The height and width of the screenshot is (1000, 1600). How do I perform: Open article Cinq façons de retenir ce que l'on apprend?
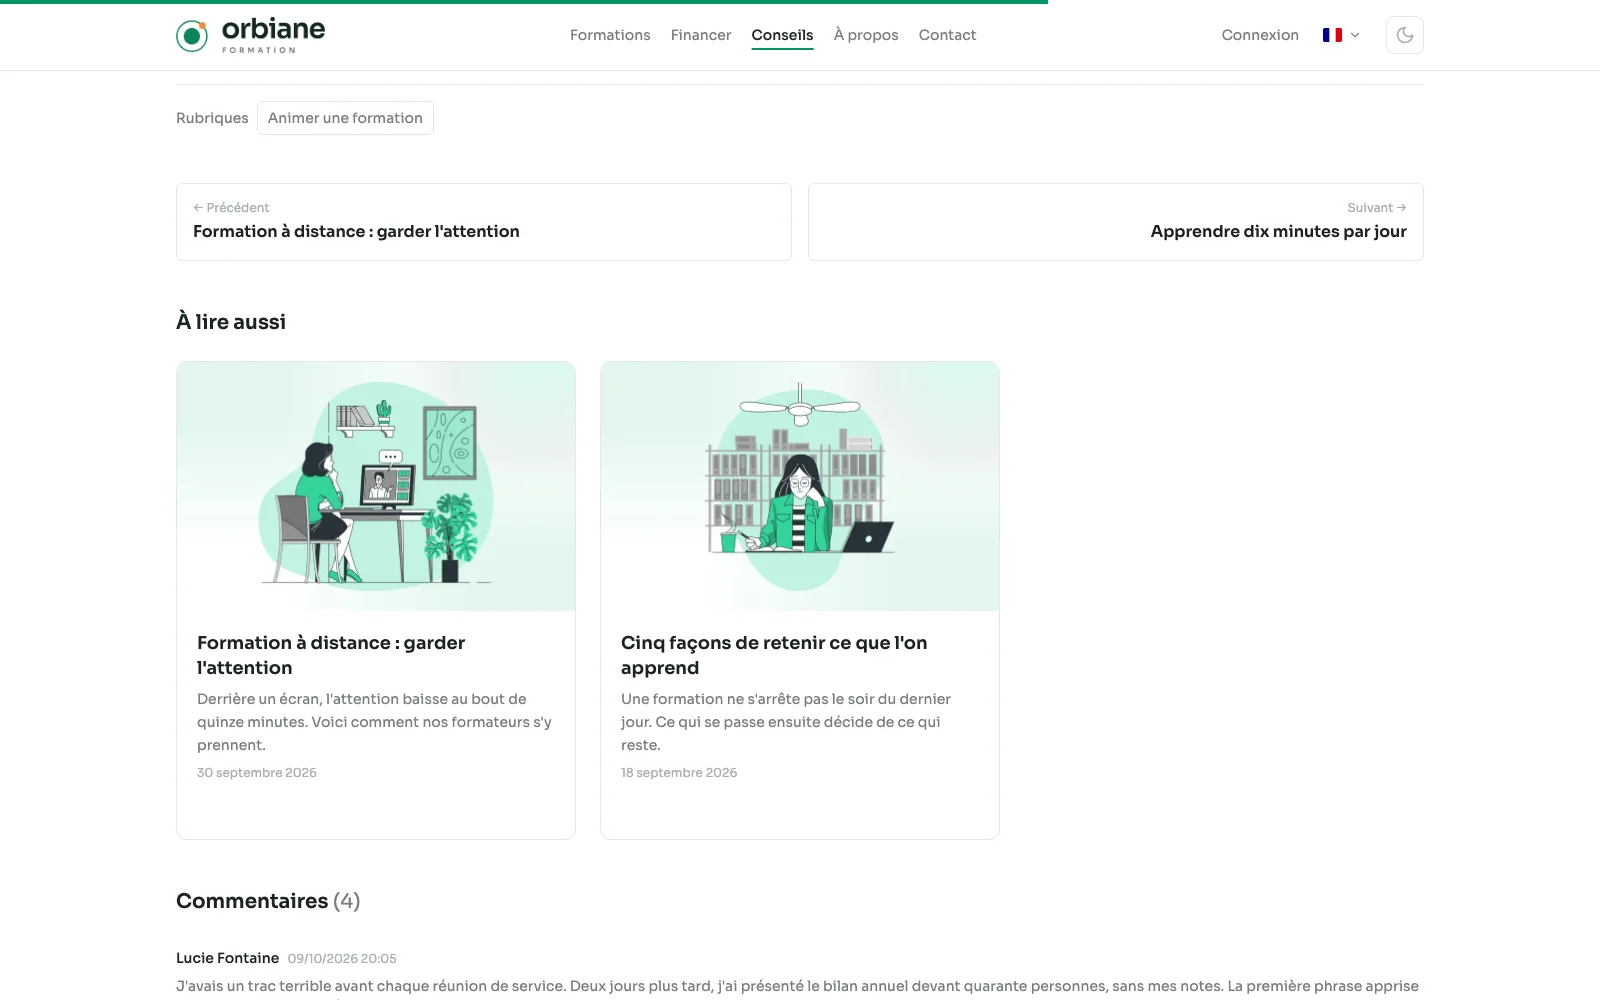774,655
